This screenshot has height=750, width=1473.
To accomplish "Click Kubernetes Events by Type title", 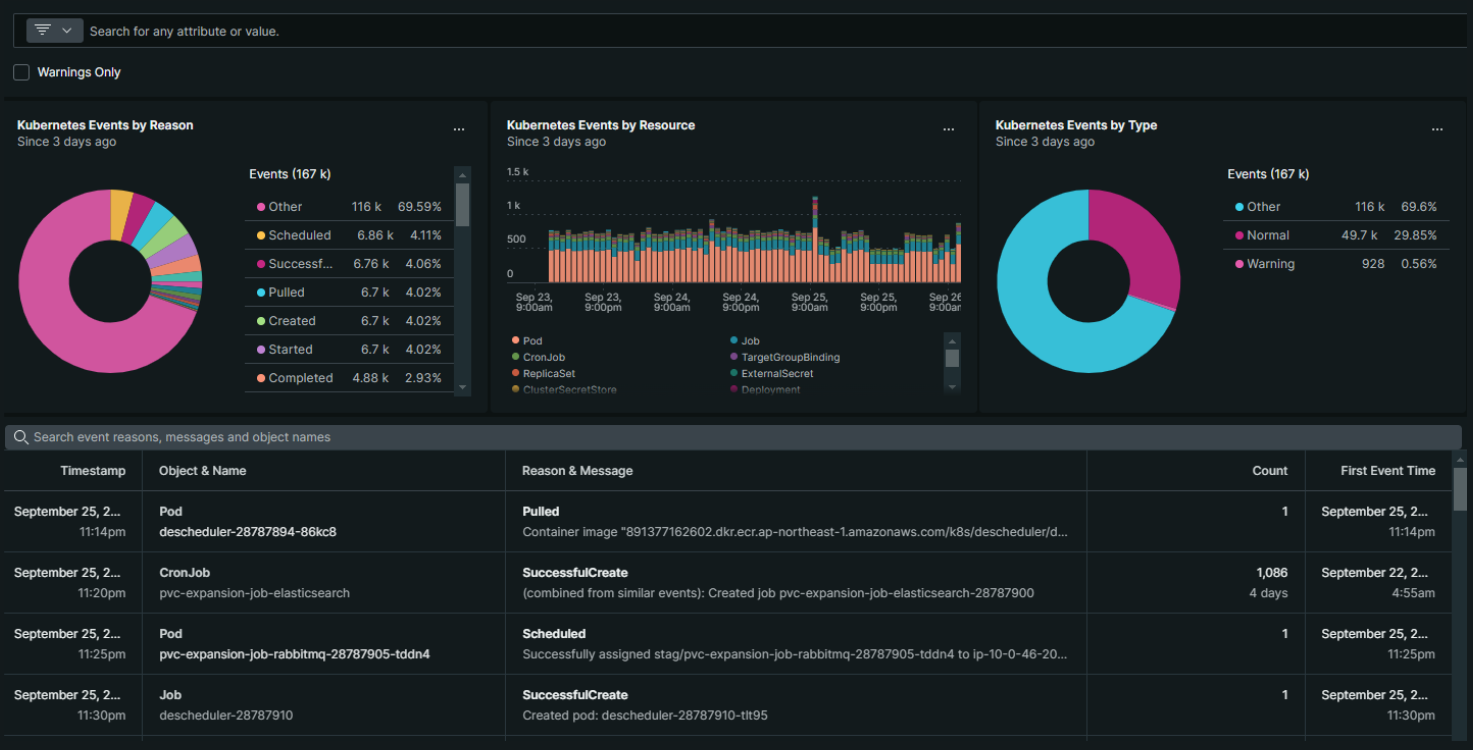I will [x=1076, y=125].
